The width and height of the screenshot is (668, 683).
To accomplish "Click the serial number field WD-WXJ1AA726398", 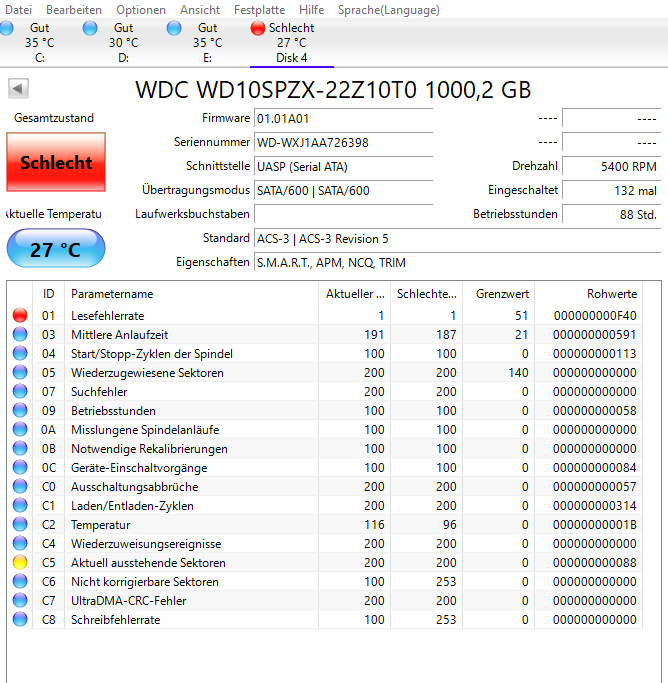I will click(344, 142).
